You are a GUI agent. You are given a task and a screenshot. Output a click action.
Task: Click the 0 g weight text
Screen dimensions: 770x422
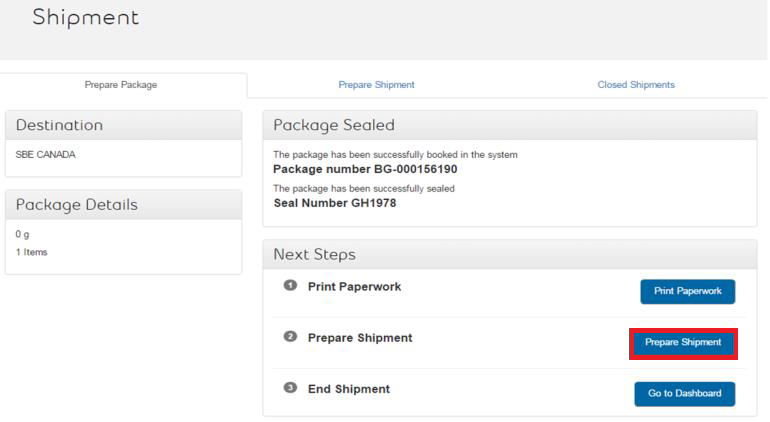coord(23,234)
